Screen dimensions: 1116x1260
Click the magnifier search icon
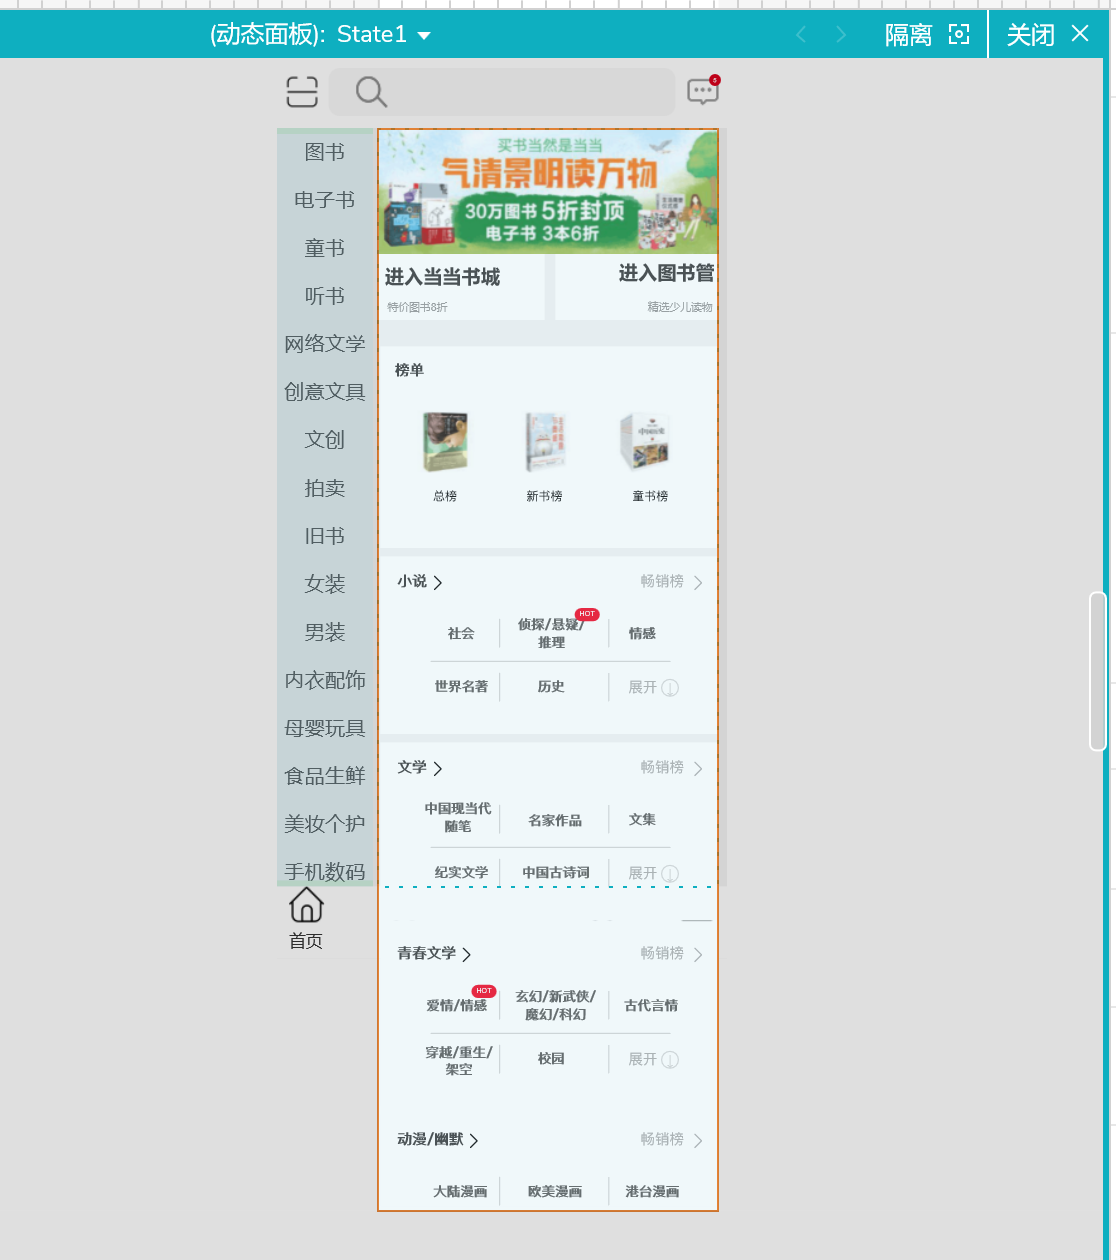(x=371, y=92)
